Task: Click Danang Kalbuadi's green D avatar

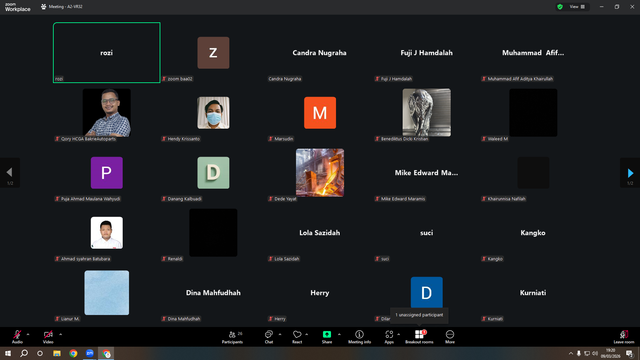Action: tap(213, 173)
